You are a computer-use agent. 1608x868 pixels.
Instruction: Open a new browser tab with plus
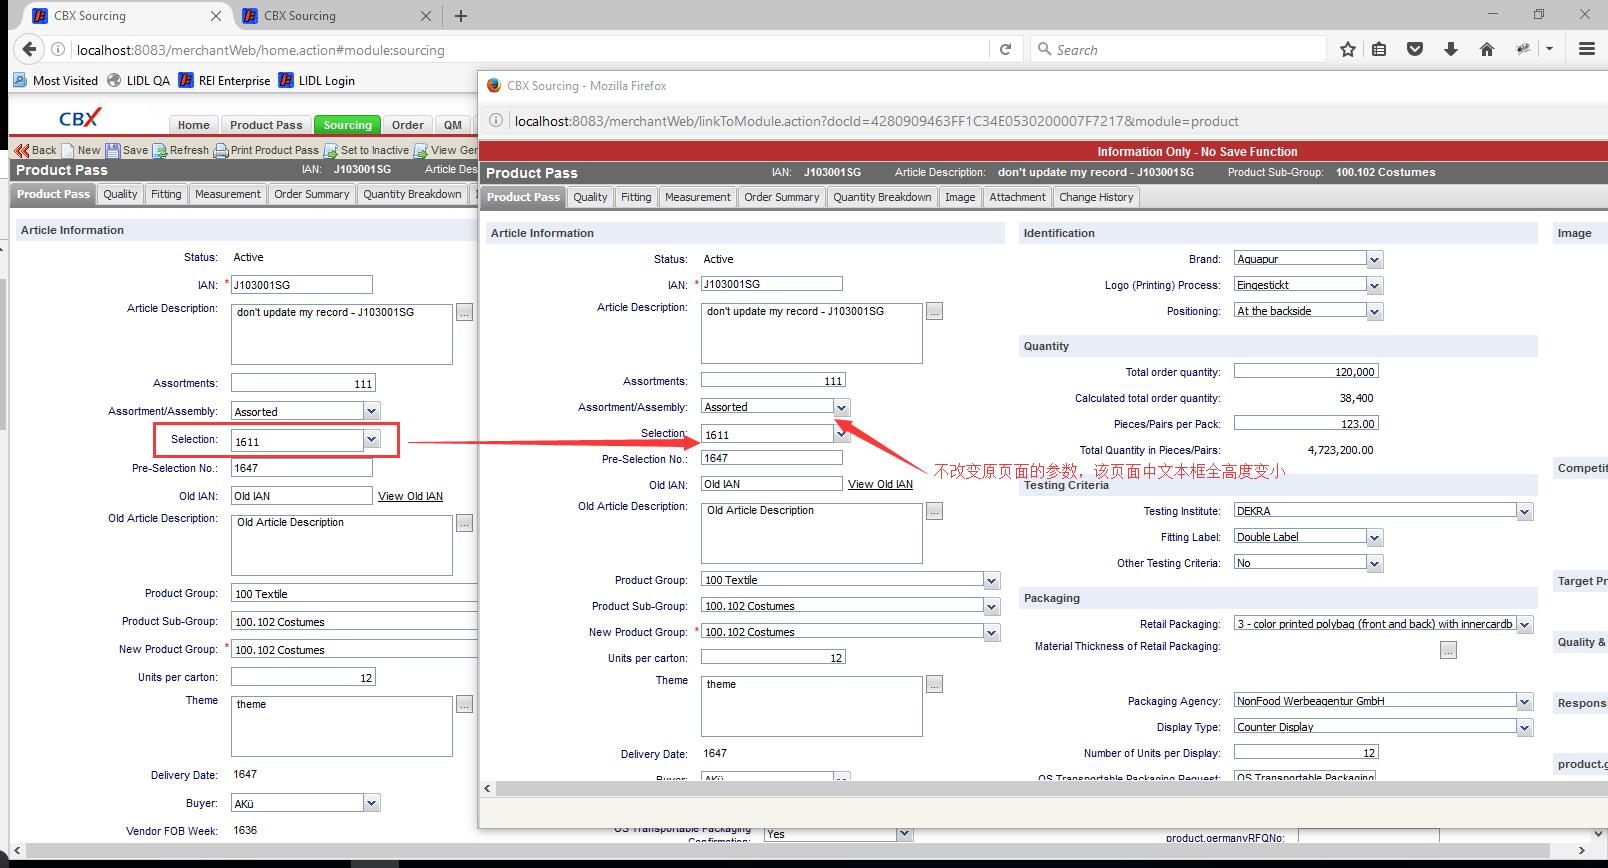[x=460, y=16]
